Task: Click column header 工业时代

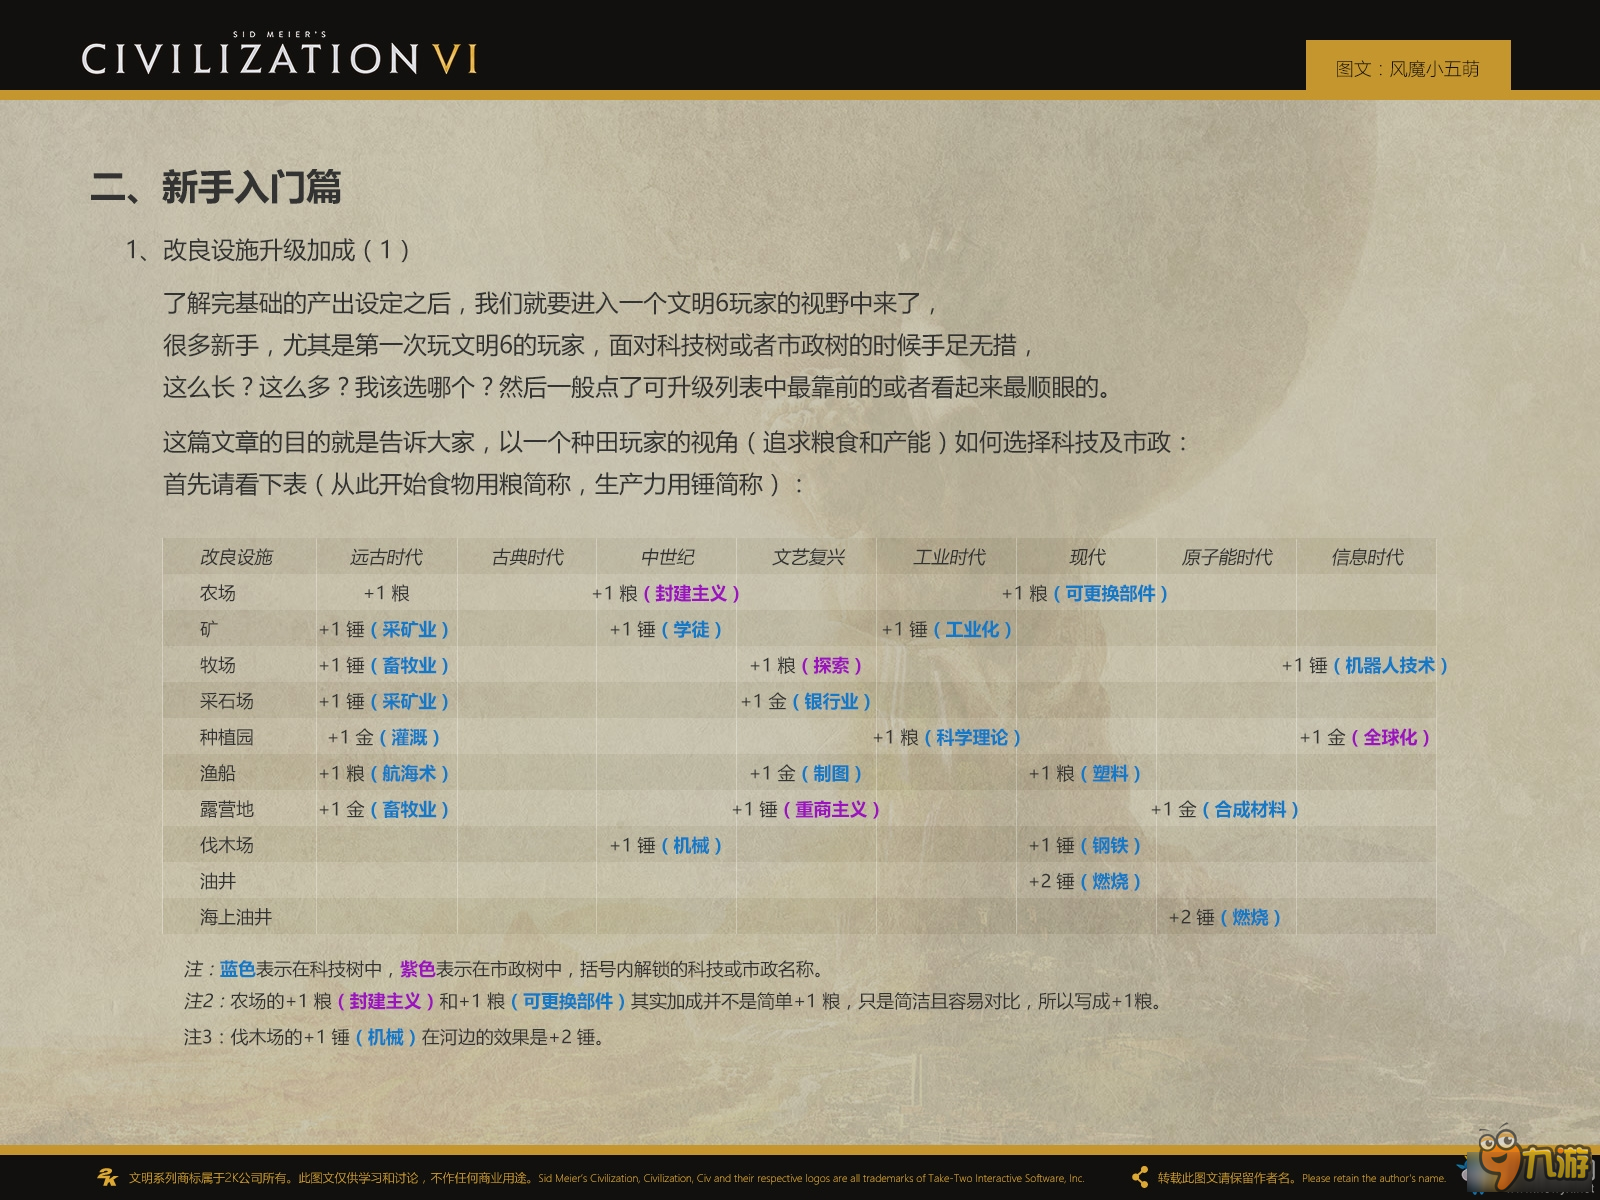Action: click(949, 557)
